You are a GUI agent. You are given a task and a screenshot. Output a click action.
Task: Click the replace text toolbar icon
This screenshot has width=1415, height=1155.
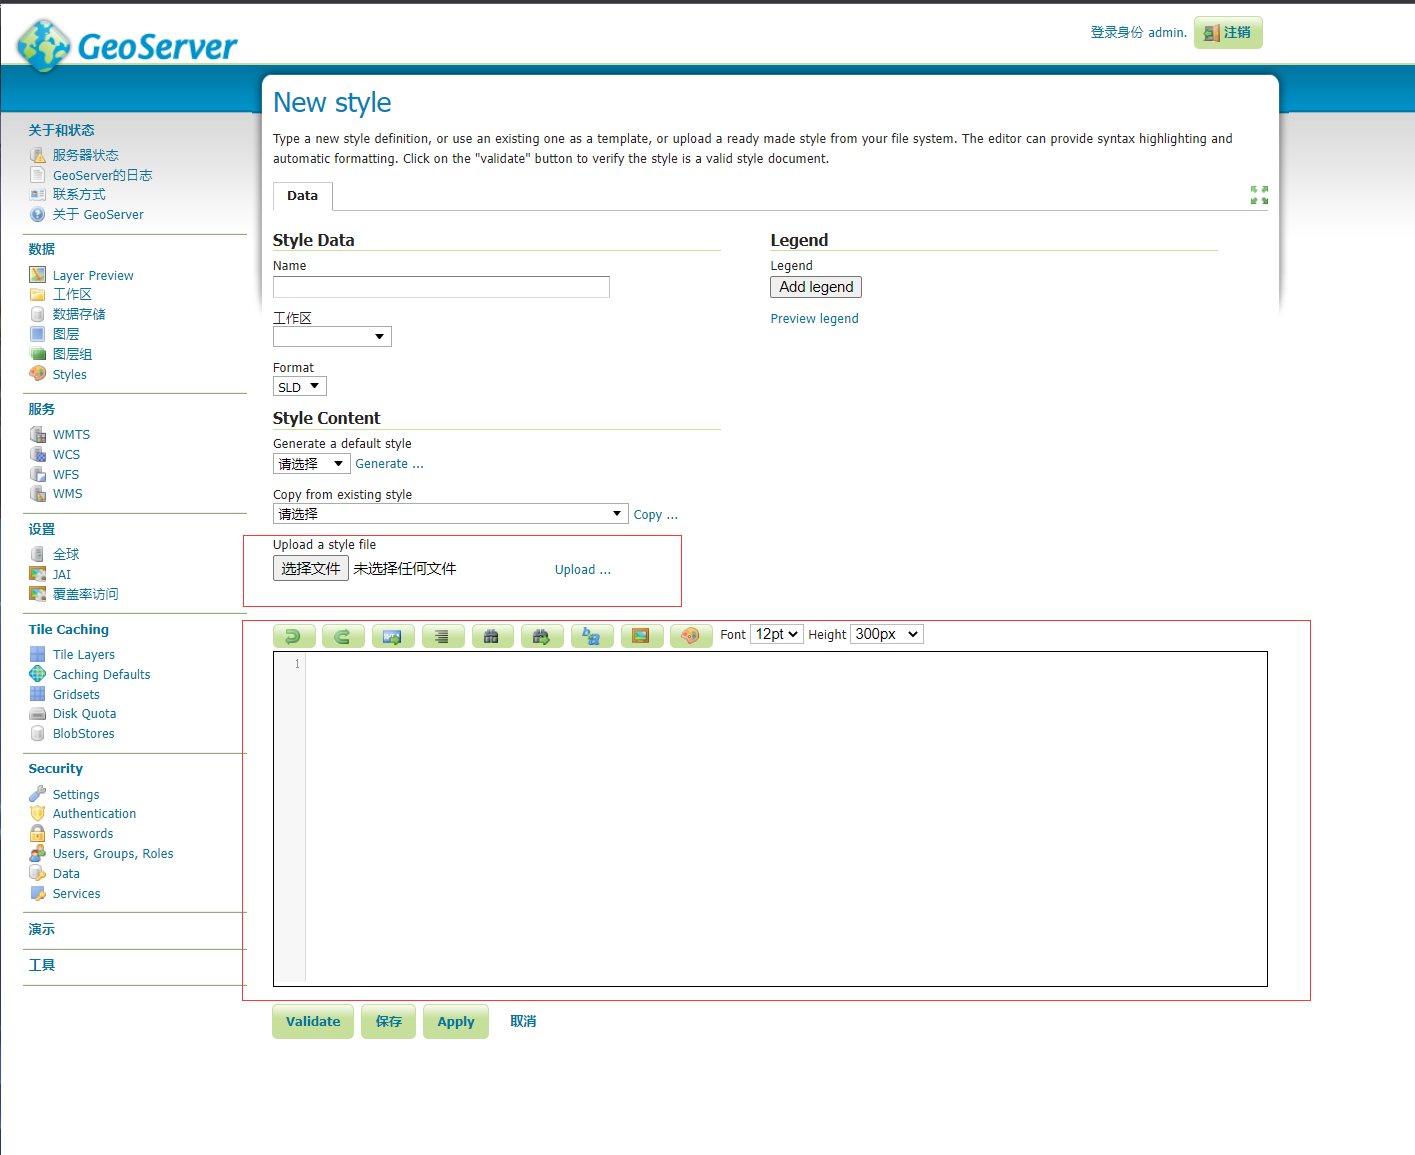(x=592, y=636)
